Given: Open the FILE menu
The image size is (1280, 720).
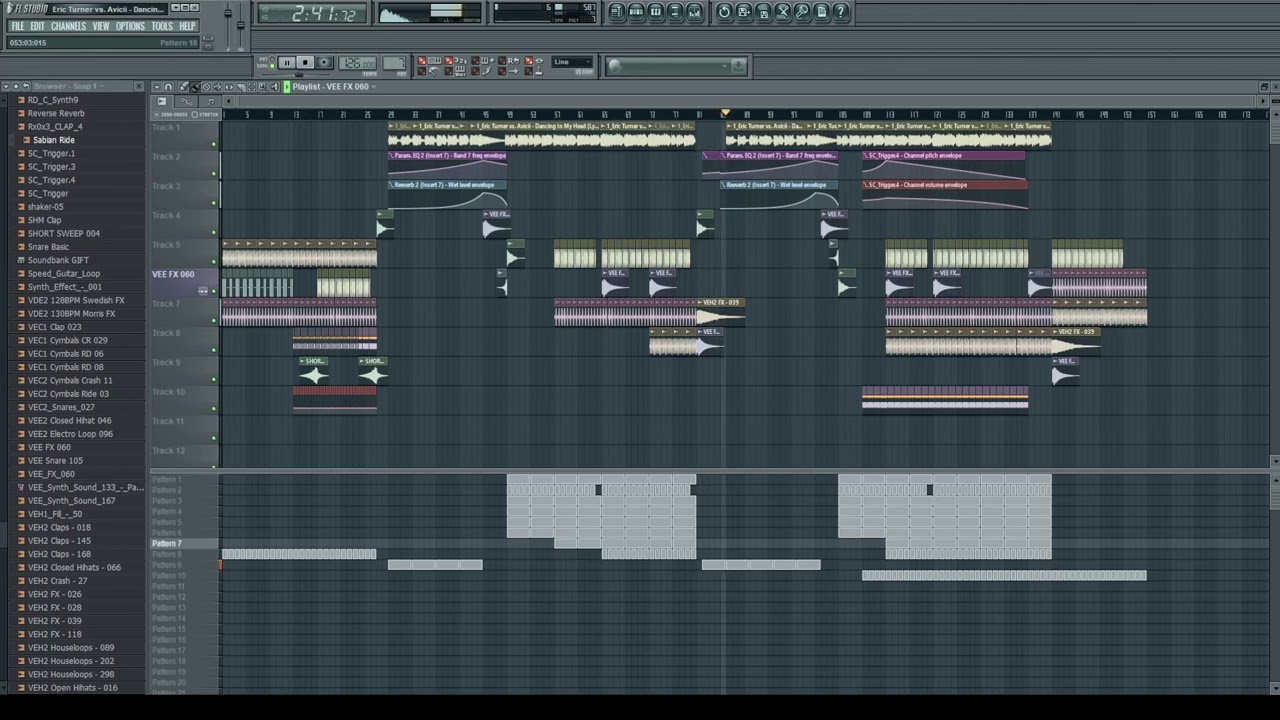Looking at the screenshot, I should [x=17, y=26].
